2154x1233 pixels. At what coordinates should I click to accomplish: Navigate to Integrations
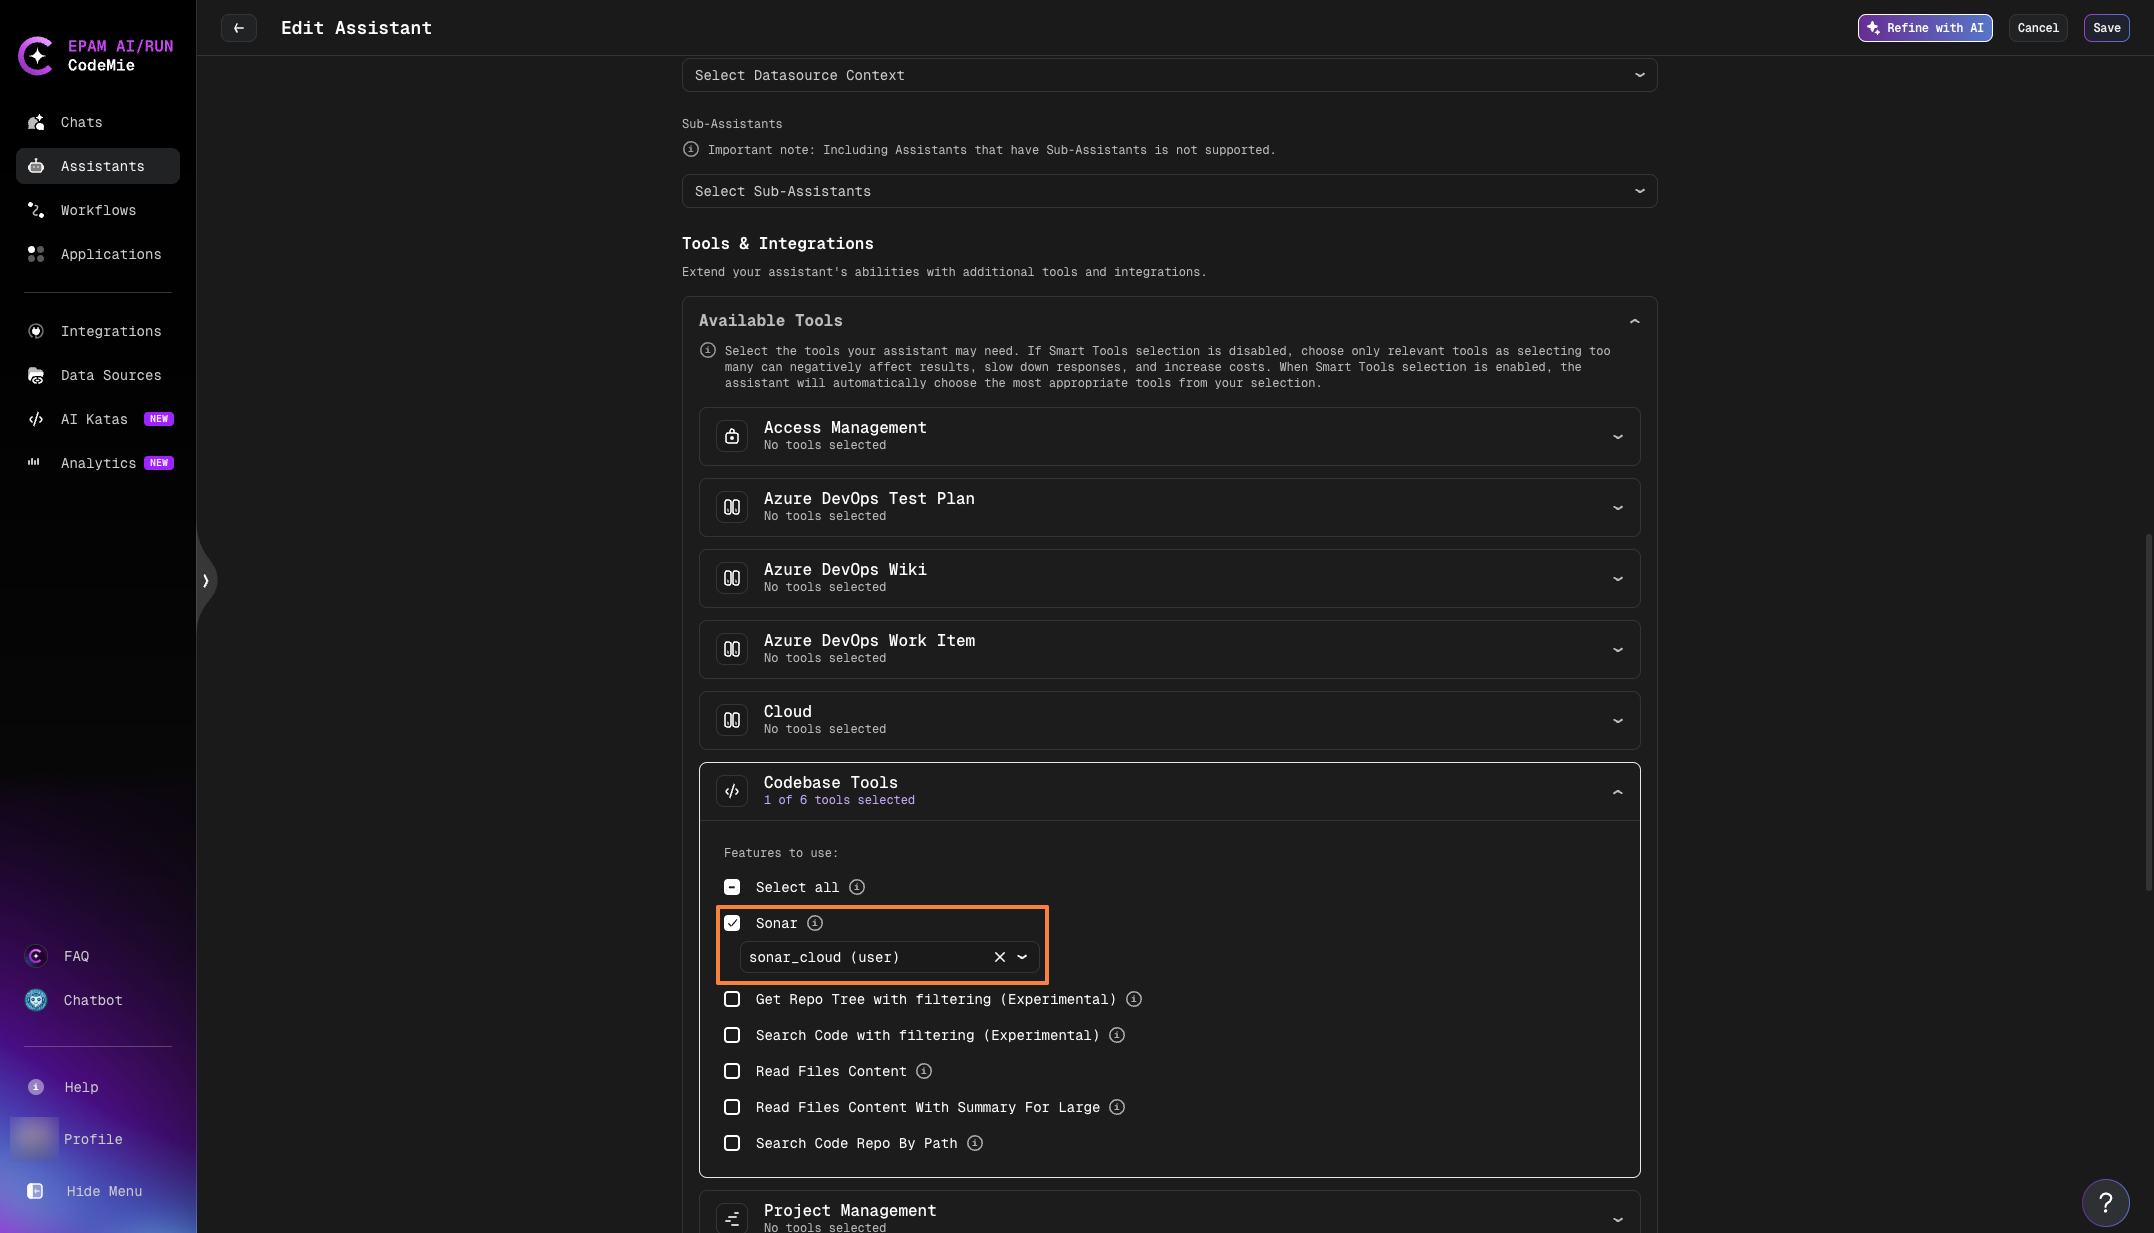(110, 331)
